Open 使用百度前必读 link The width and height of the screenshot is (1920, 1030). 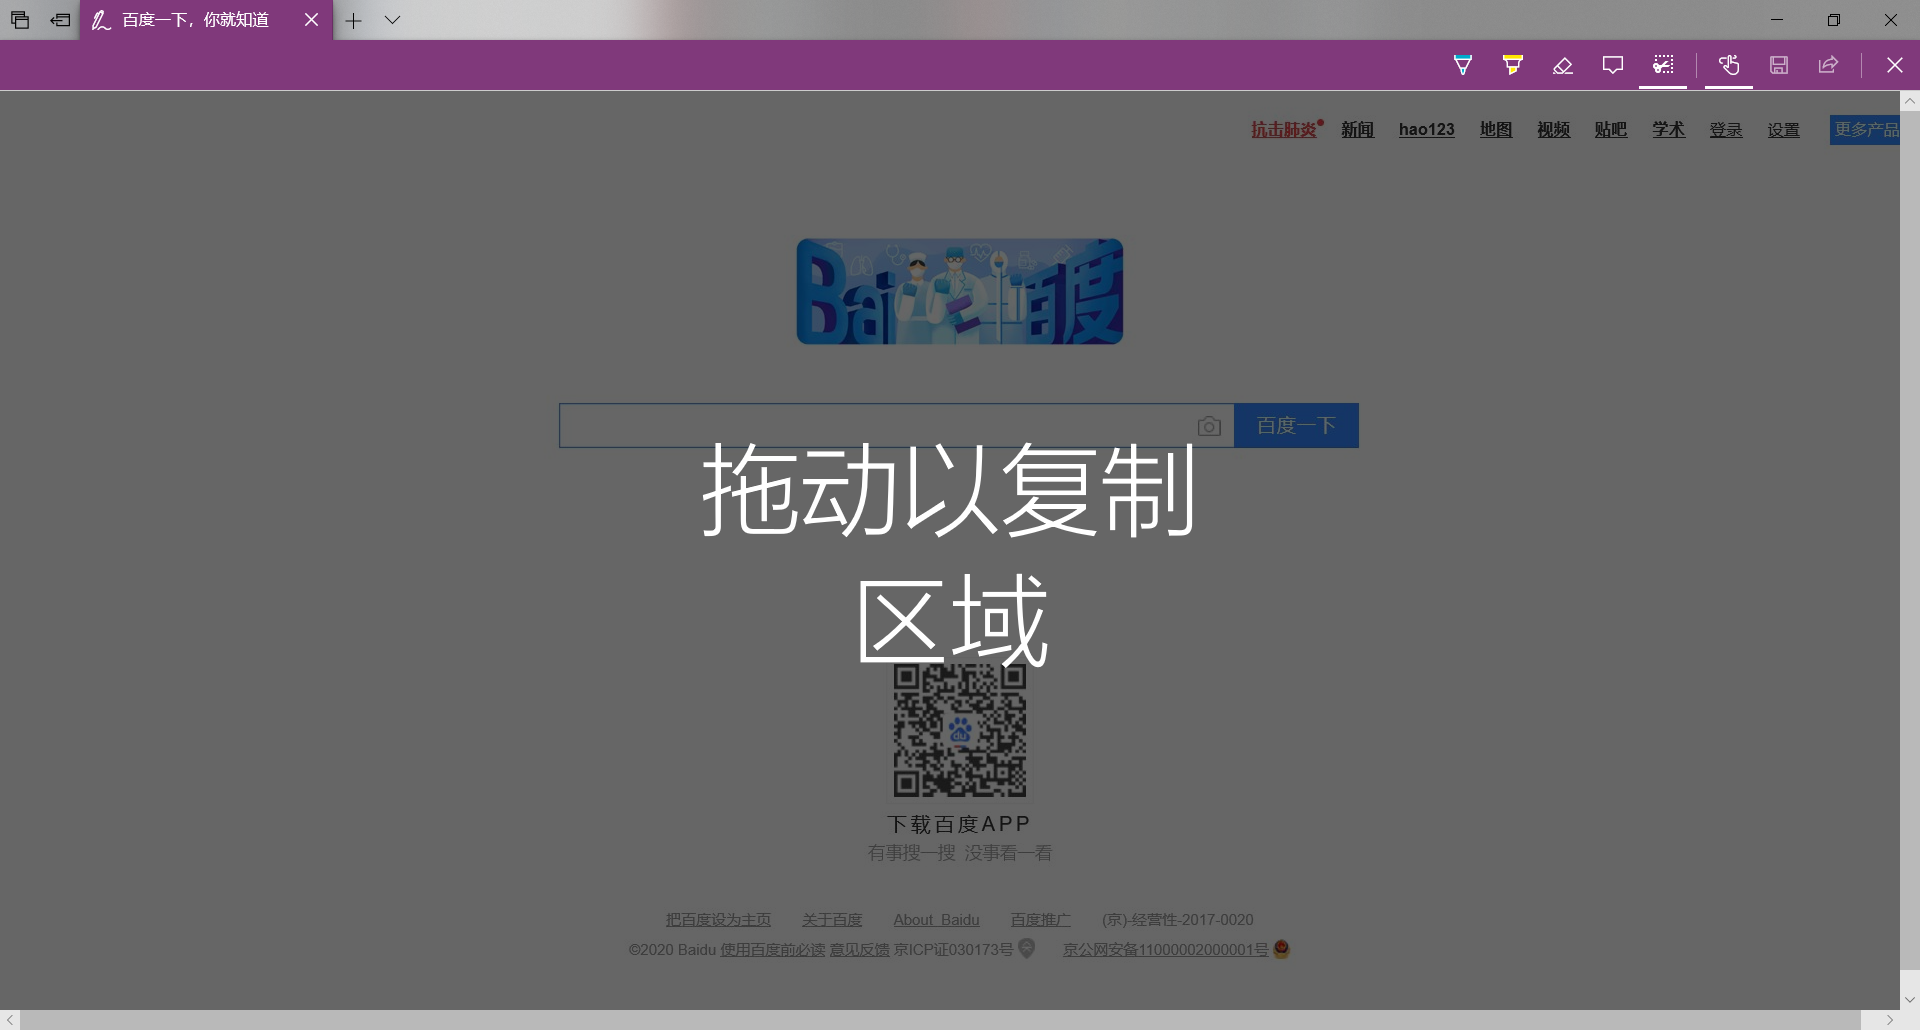[772, 950]
